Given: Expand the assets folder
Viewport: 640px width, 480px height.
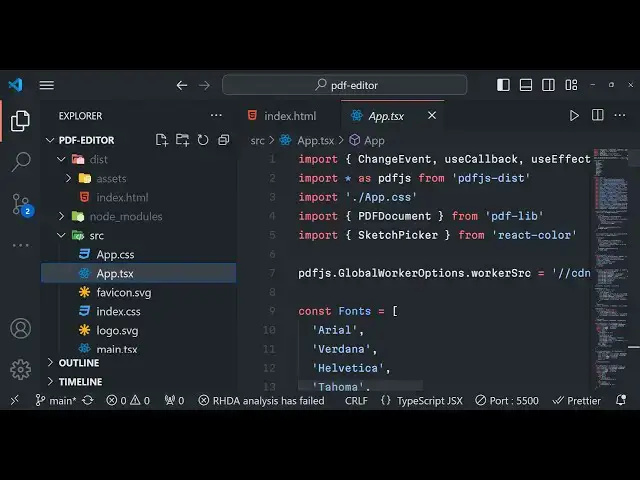Looking at the screenshot, I should pyautogui.click(x=68, y=178).
